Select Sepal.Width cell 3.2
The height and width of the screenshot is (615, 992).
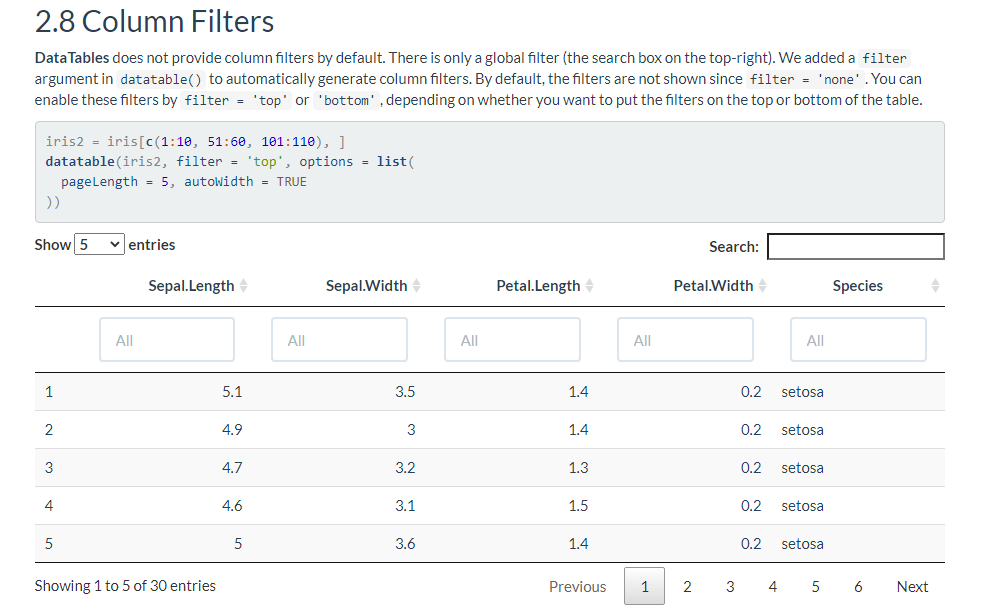tap(405, 468)
